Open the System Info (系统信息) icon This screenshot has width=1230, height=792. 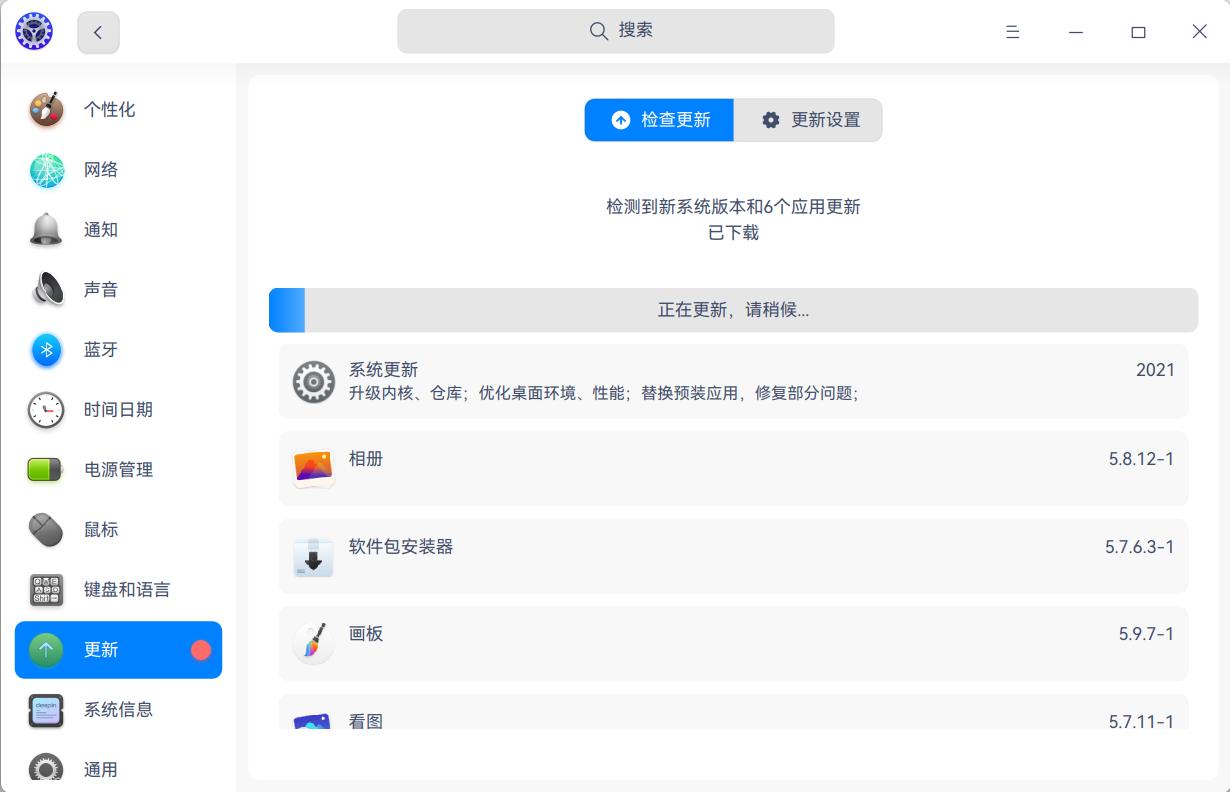click(x=46, y=710)
